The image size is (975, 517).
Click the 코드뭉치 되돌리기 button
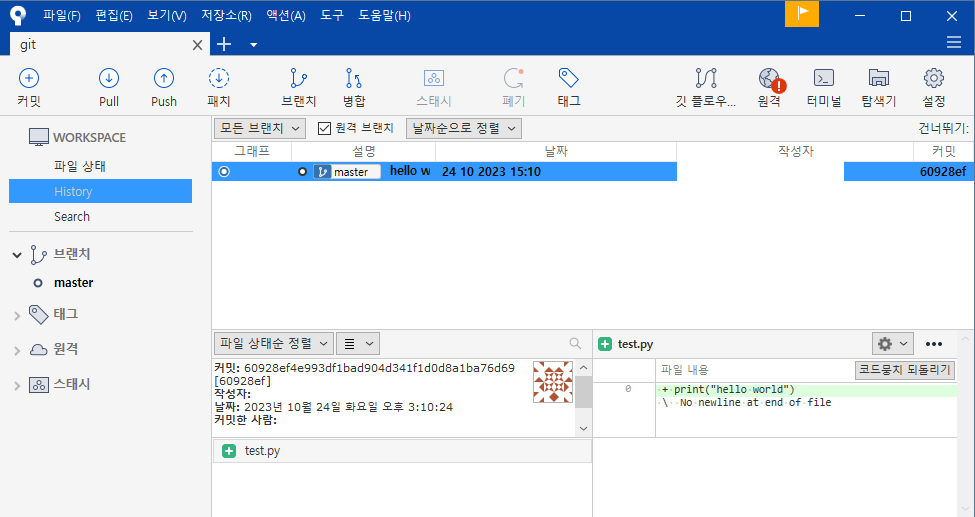pyautogui.click(x=905, y=370)
